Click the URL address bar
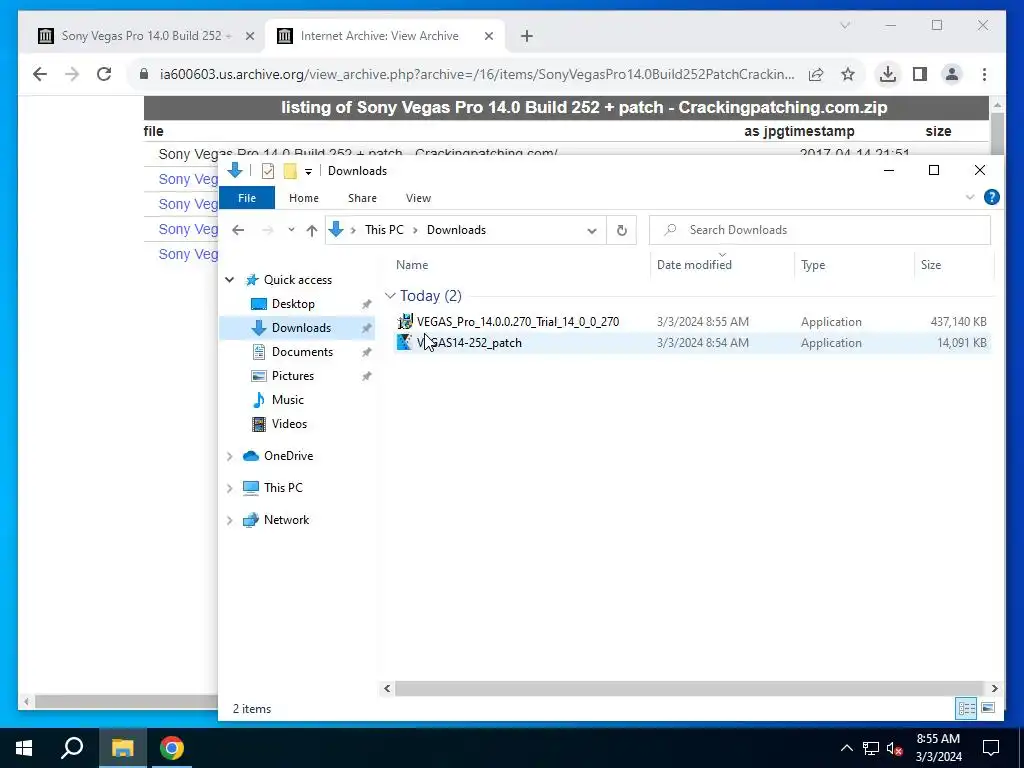This screenshot has height=768, width=1024. (x=477, y=74)
